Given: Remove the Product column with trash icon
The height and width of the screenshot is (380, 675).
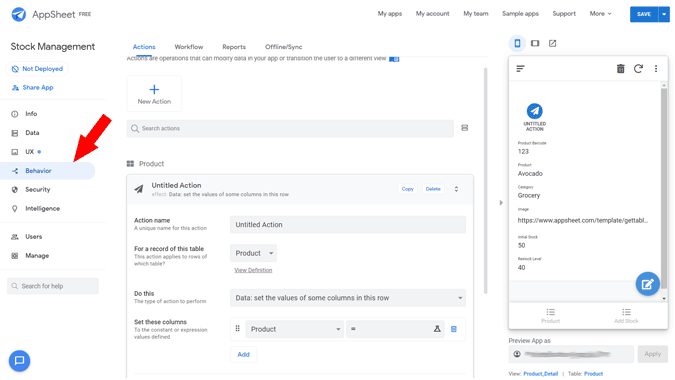Looking at the screenshot, I should coord(454,329).
